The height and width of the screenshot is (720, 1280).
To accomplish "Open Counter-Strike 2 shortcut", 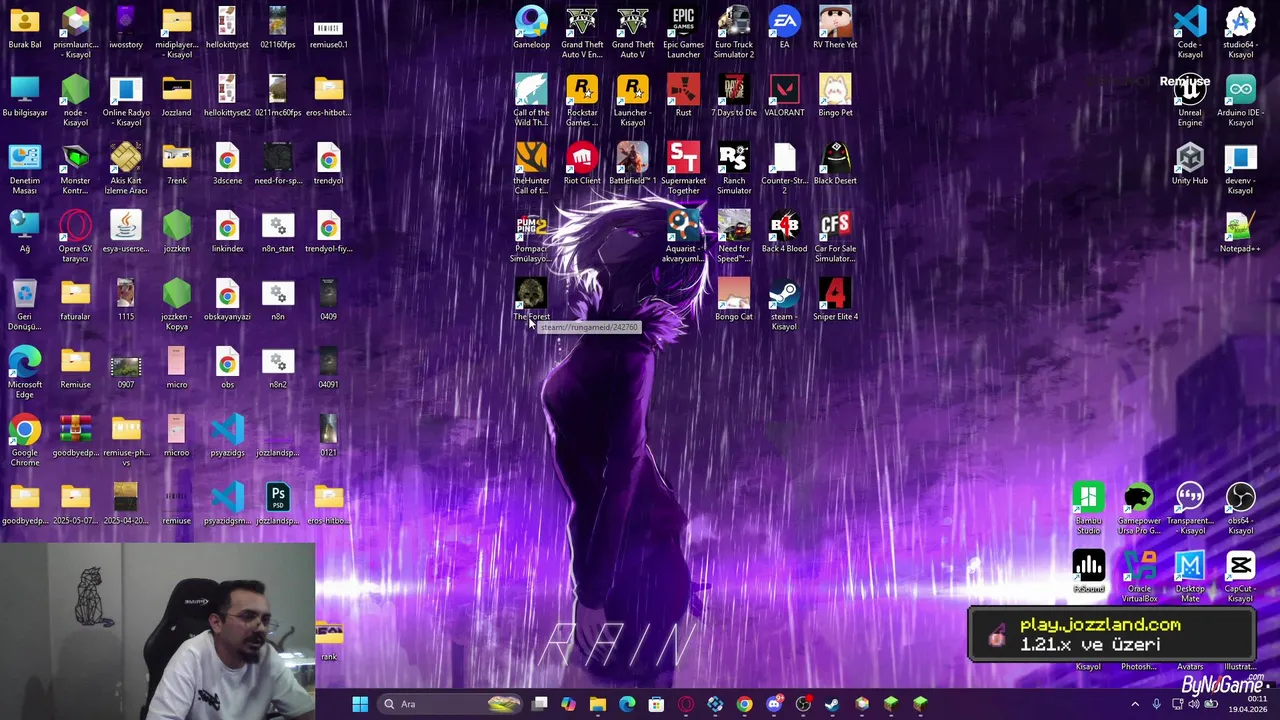I will point(784,168).
